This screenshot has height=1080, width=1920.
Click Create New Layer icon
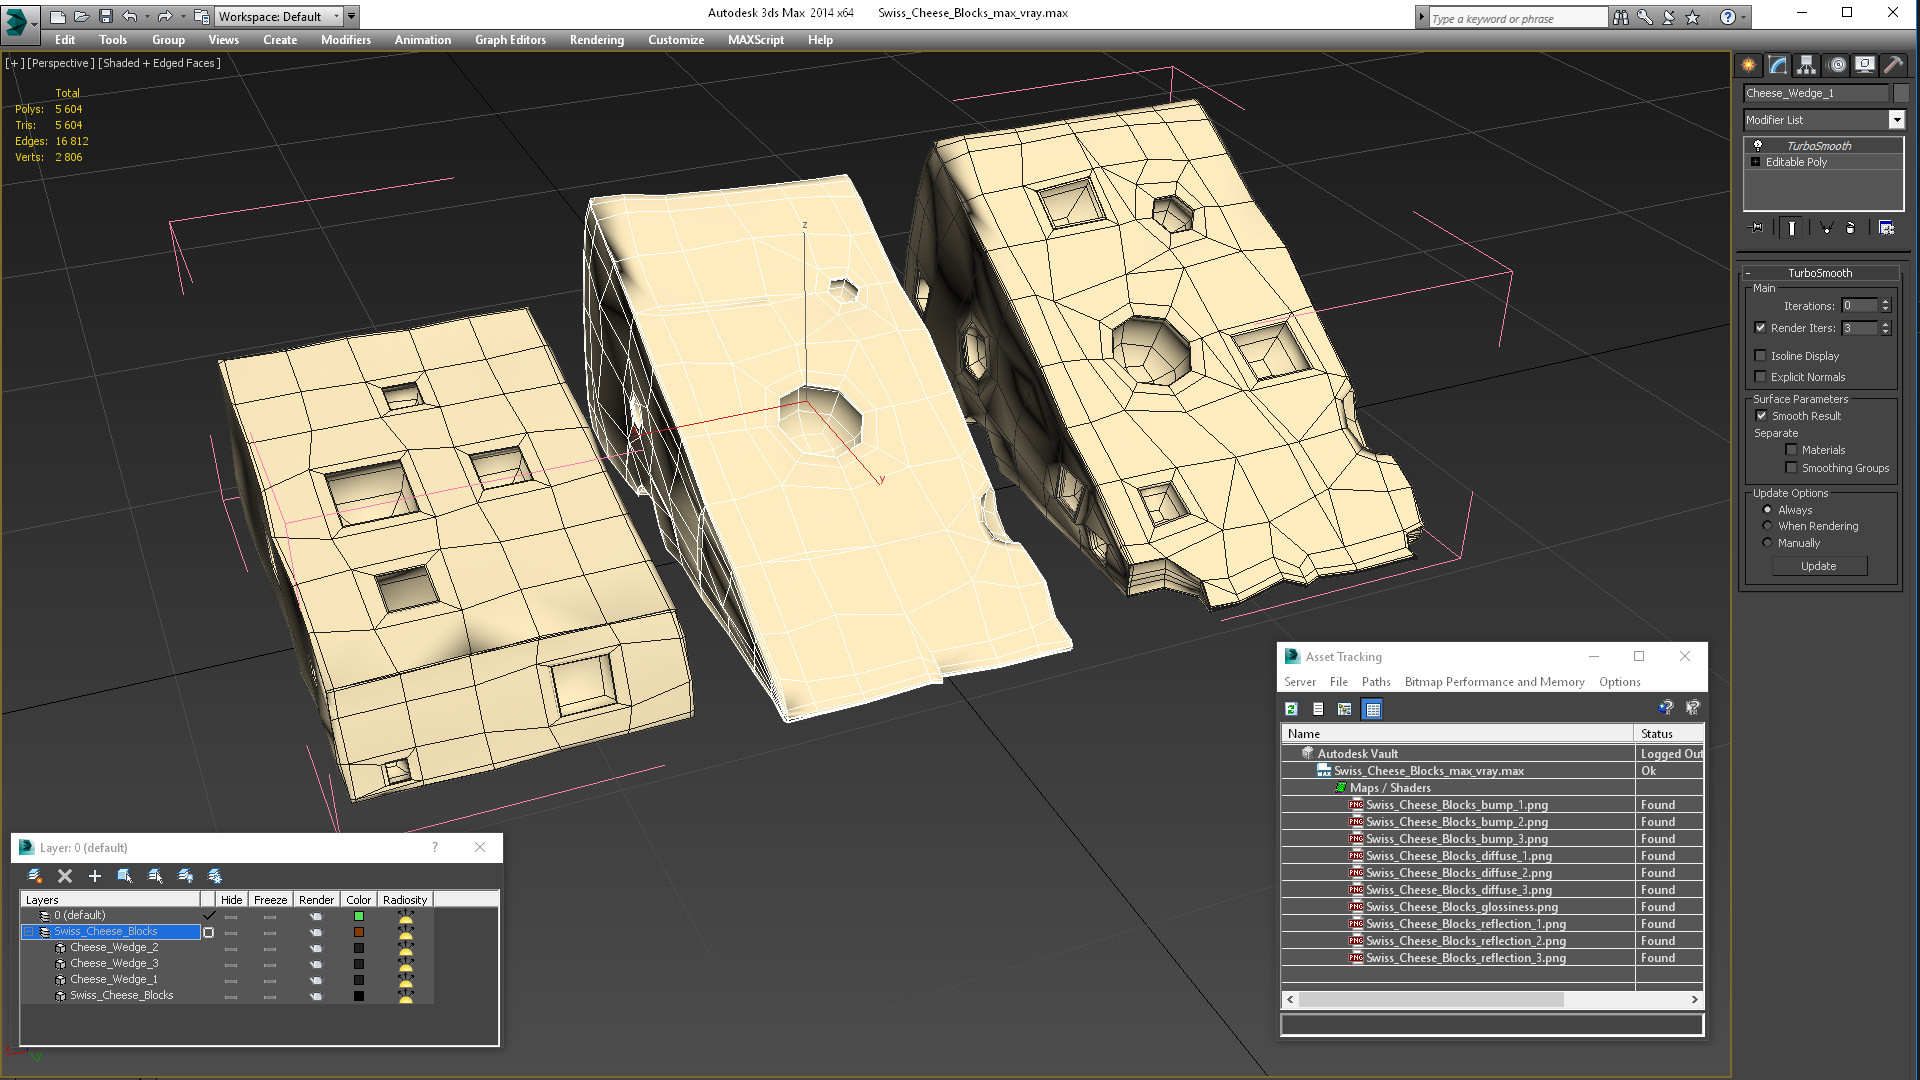click(35, 876)
